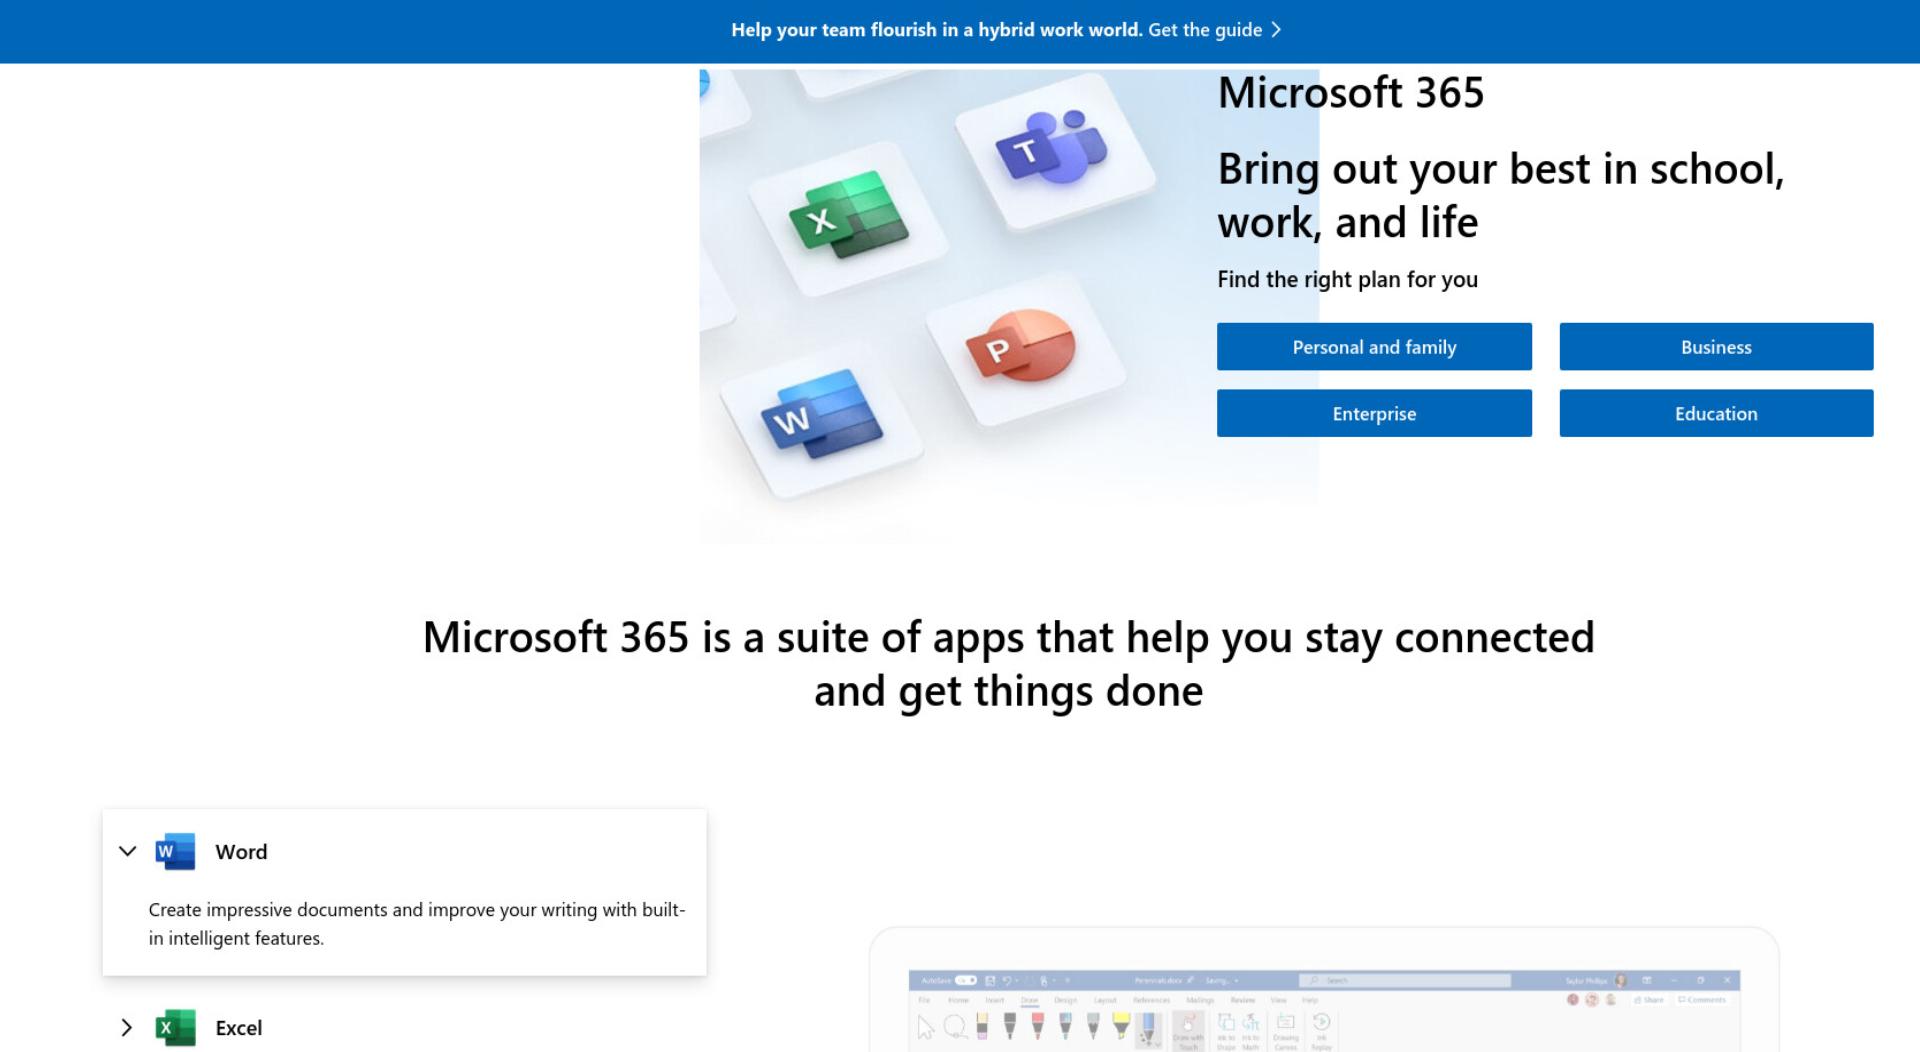Open the Draw tab in Word preview

point(1029,1000)
